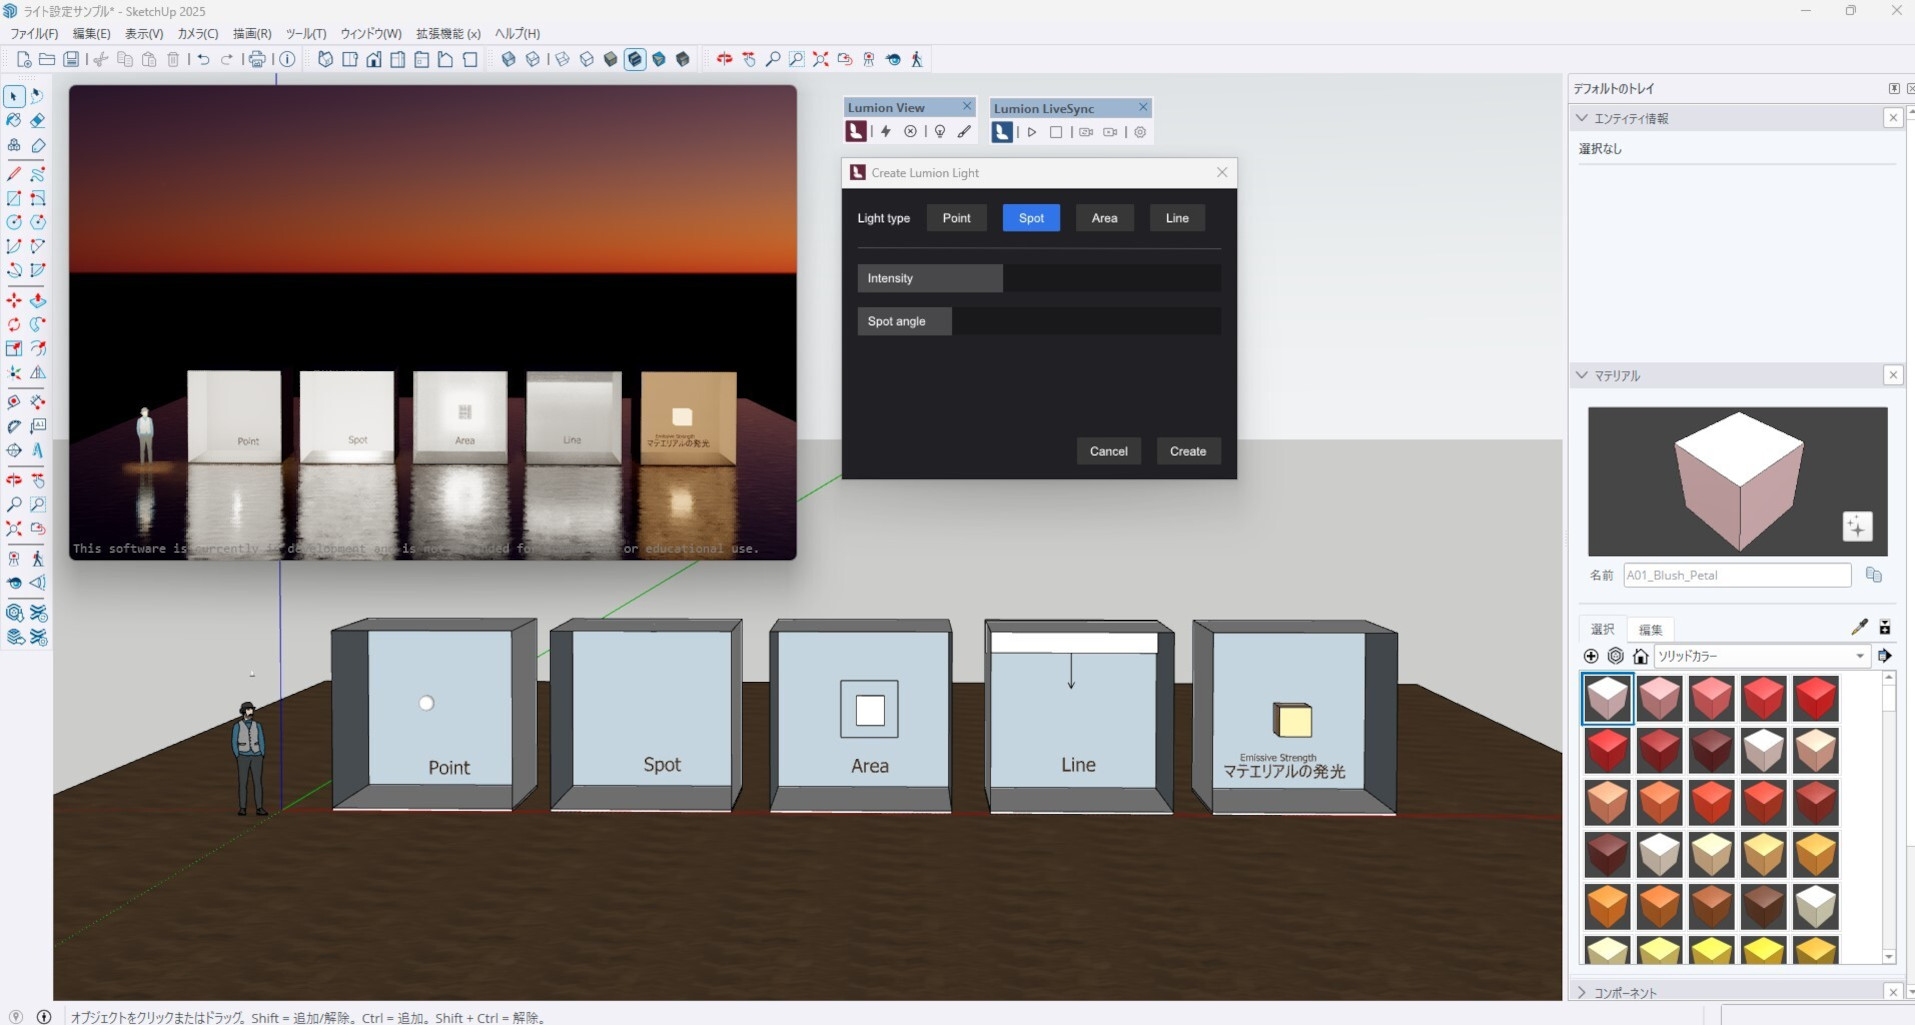Image resolution: width=1915 pixels, height=1025 pixels.
Task: Switch to 編集 tab in materials
Action: click(1650, 629)
